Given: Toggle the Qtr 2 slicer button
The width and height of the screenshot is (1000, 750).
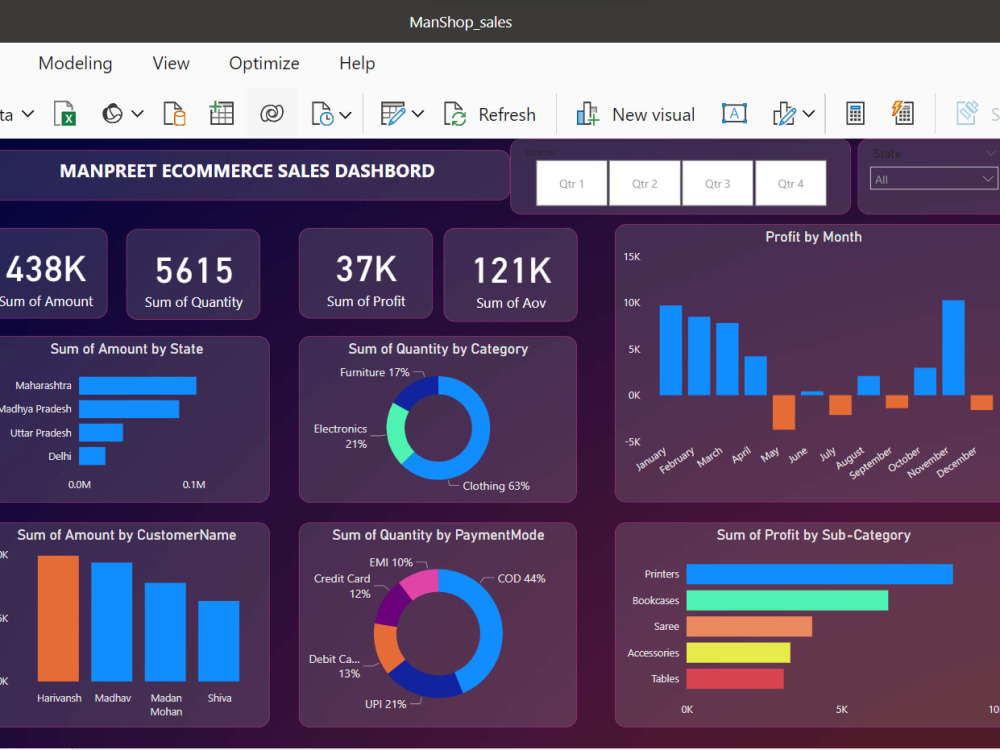Looking at the screenshot, I should 644,183.
